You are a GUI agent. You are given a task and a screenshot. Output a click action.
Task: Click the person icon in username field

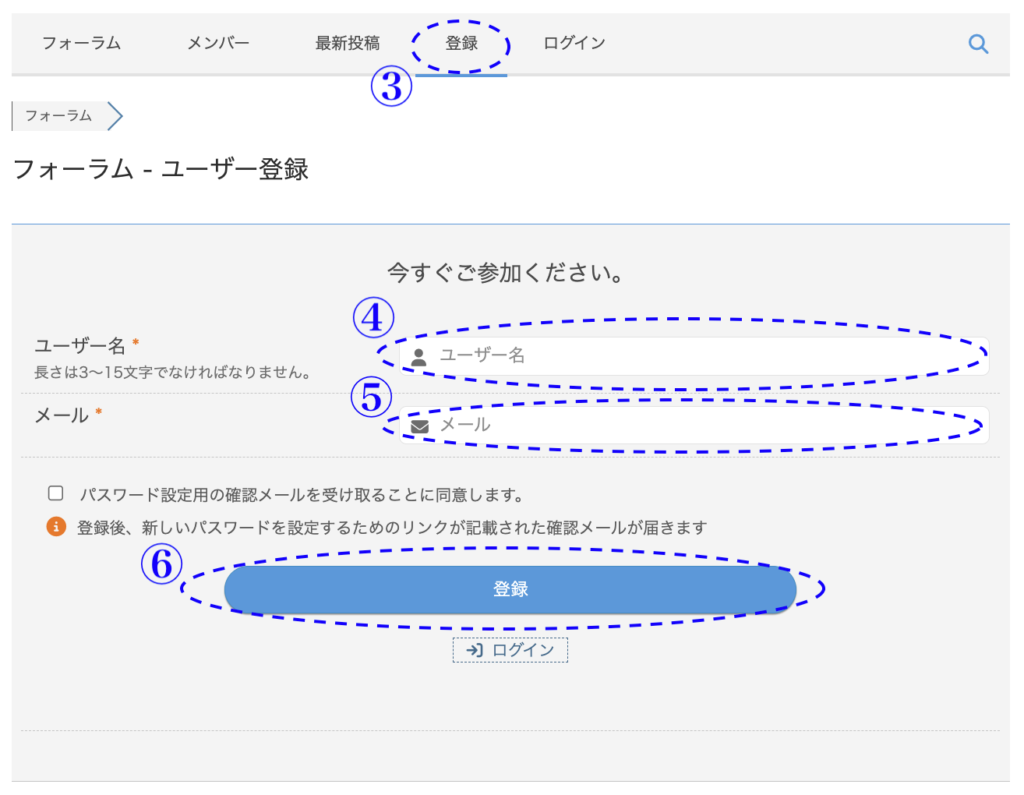pyautogui.click(x=419, y=356)
